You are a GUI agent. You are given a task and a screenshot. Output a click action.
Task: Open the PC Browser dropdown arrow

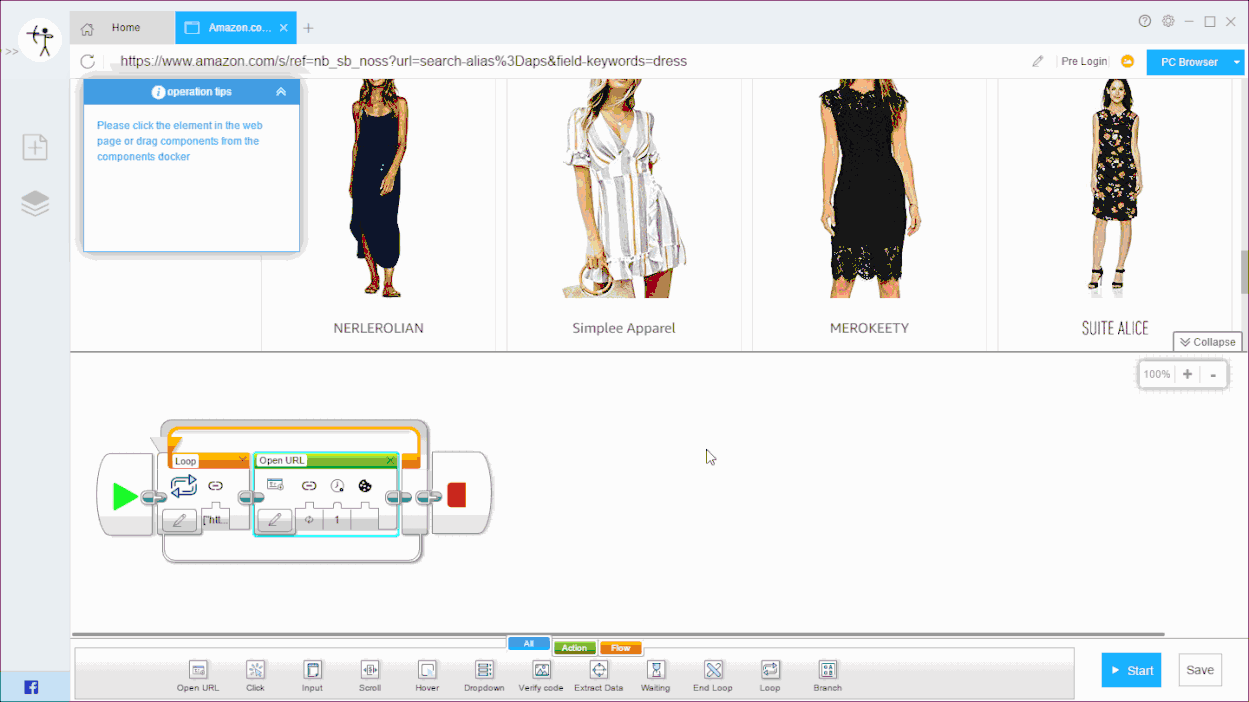click(1237, 62)
